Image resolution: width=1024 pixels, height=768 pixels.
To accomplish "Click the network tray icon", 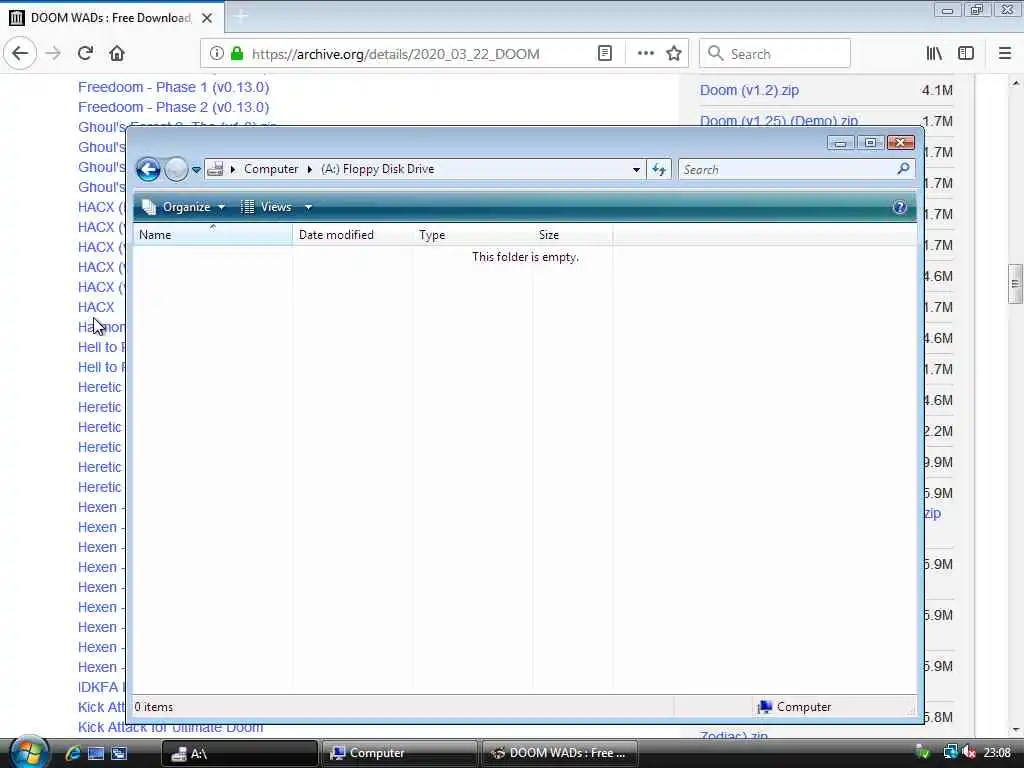I will click(x=950, y=753).
